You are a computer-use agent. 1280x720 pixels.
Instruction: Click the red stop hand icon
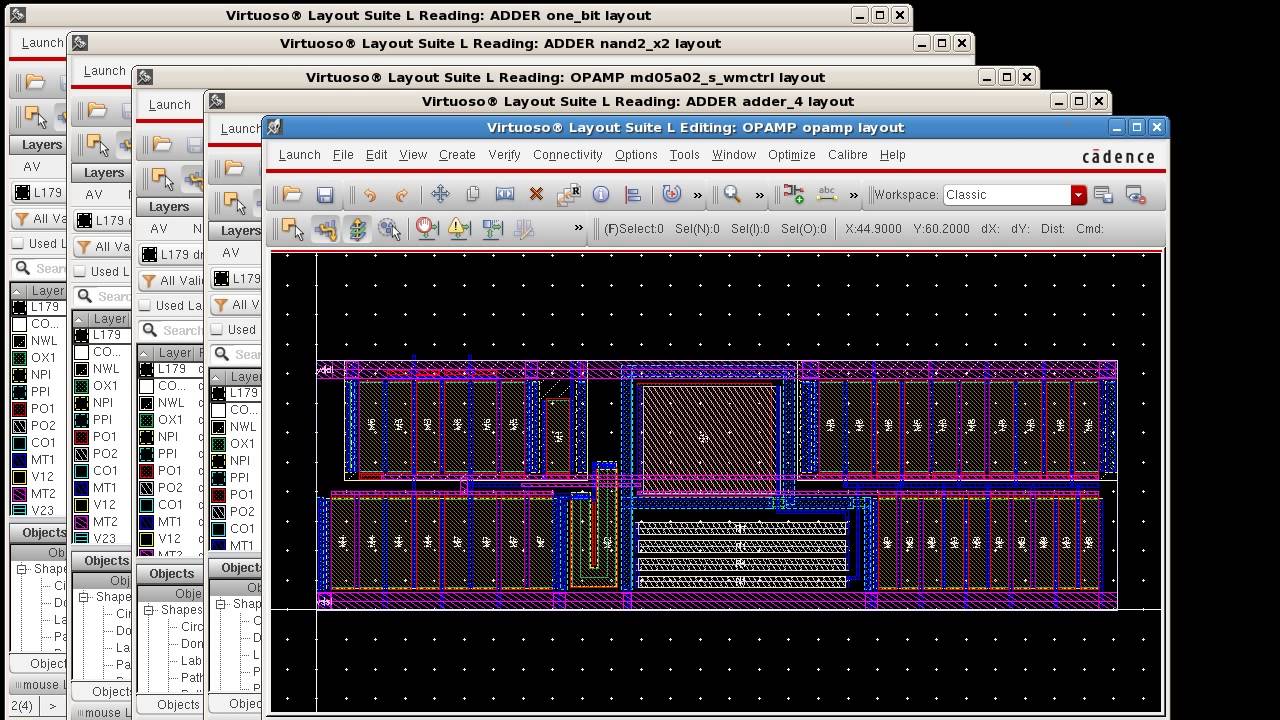[427, 229]
